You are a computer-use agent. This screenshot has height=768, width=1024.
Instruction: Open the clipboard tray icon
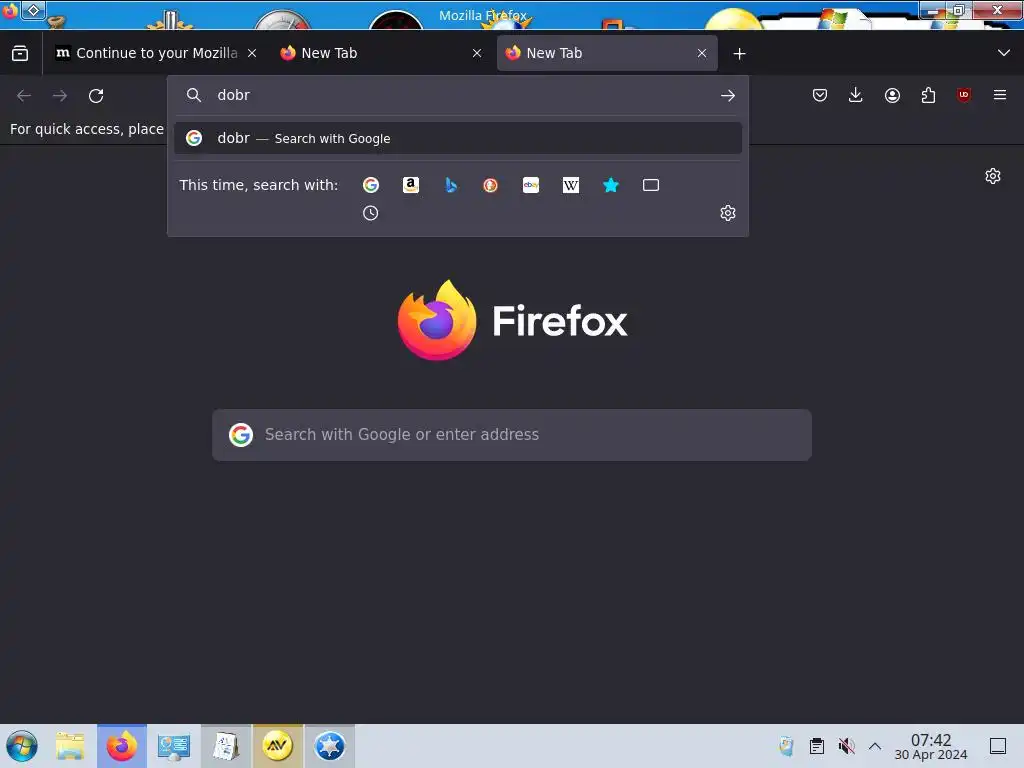pyautogui.click(x=816, y=746)
